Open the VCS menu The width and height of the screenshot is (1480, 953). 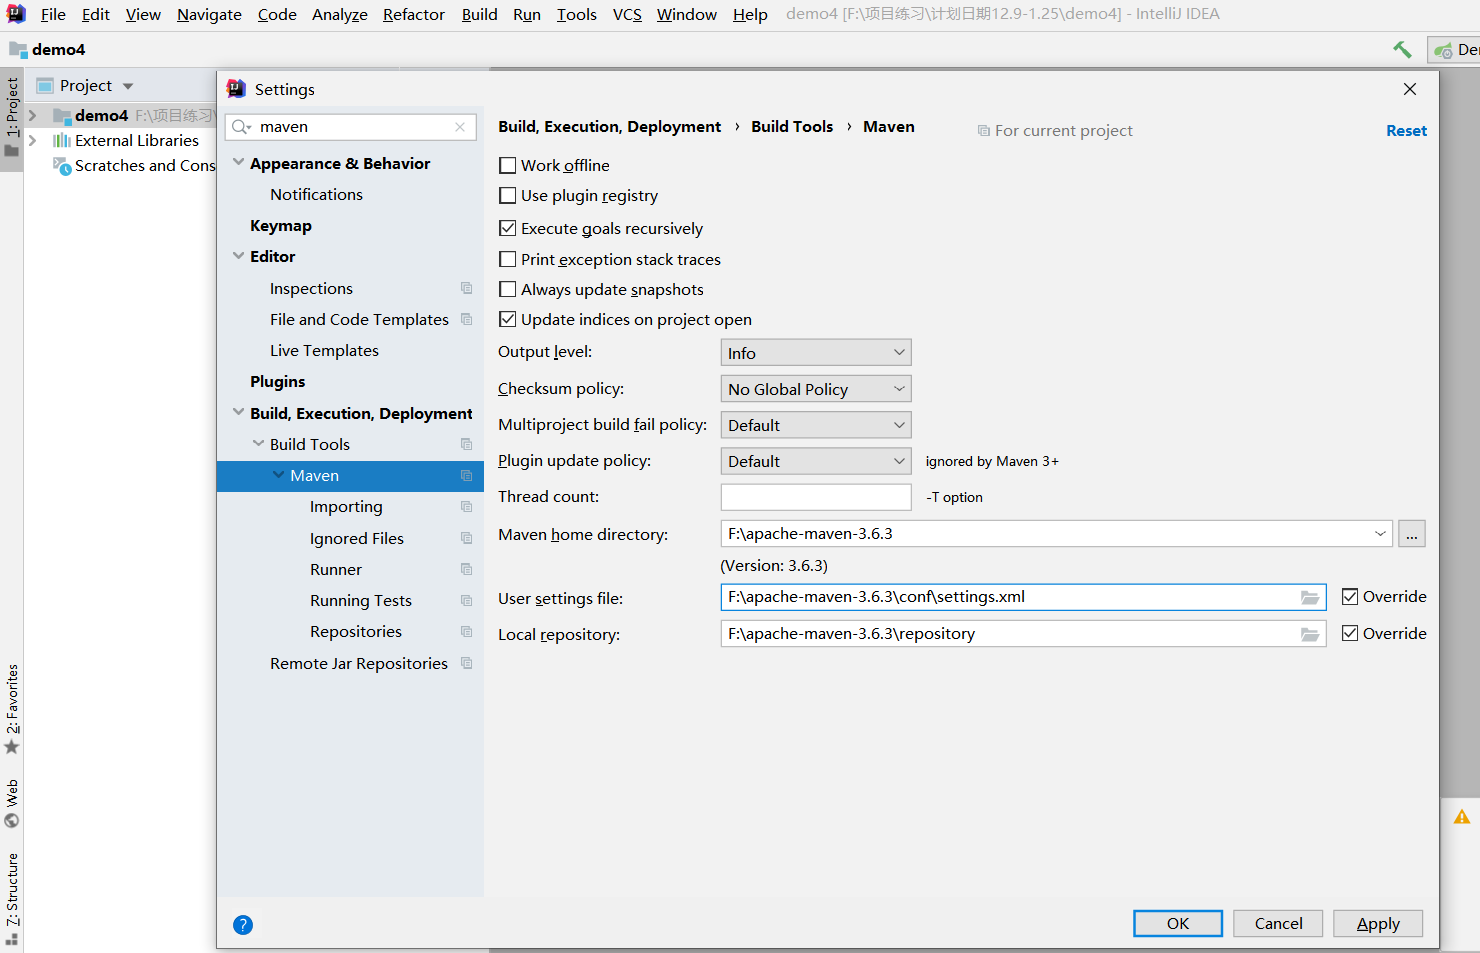[627, 14]
